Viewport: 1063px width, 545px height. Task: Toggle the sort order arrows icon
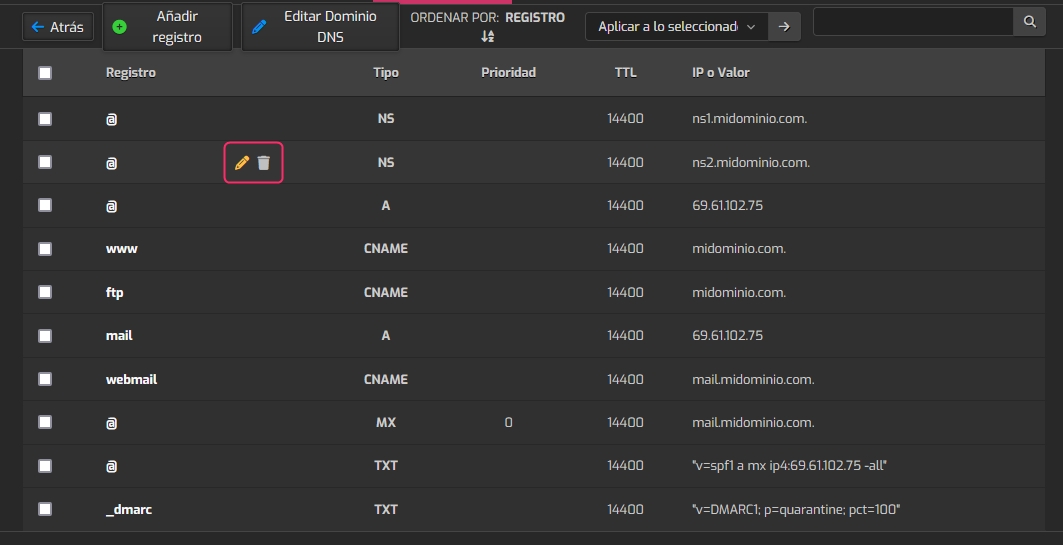point(488,36)
